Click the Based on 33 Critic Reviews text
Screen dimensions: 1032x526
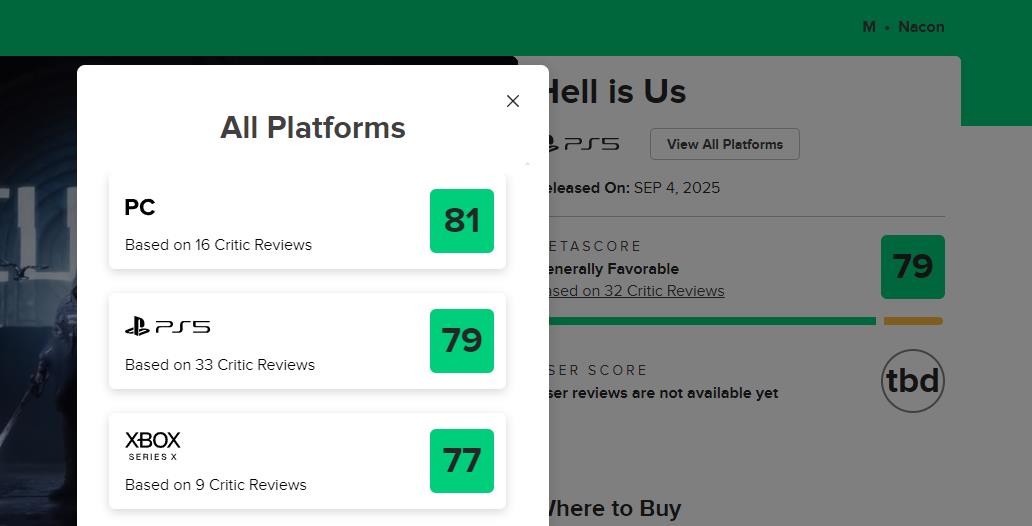(220, 365)
